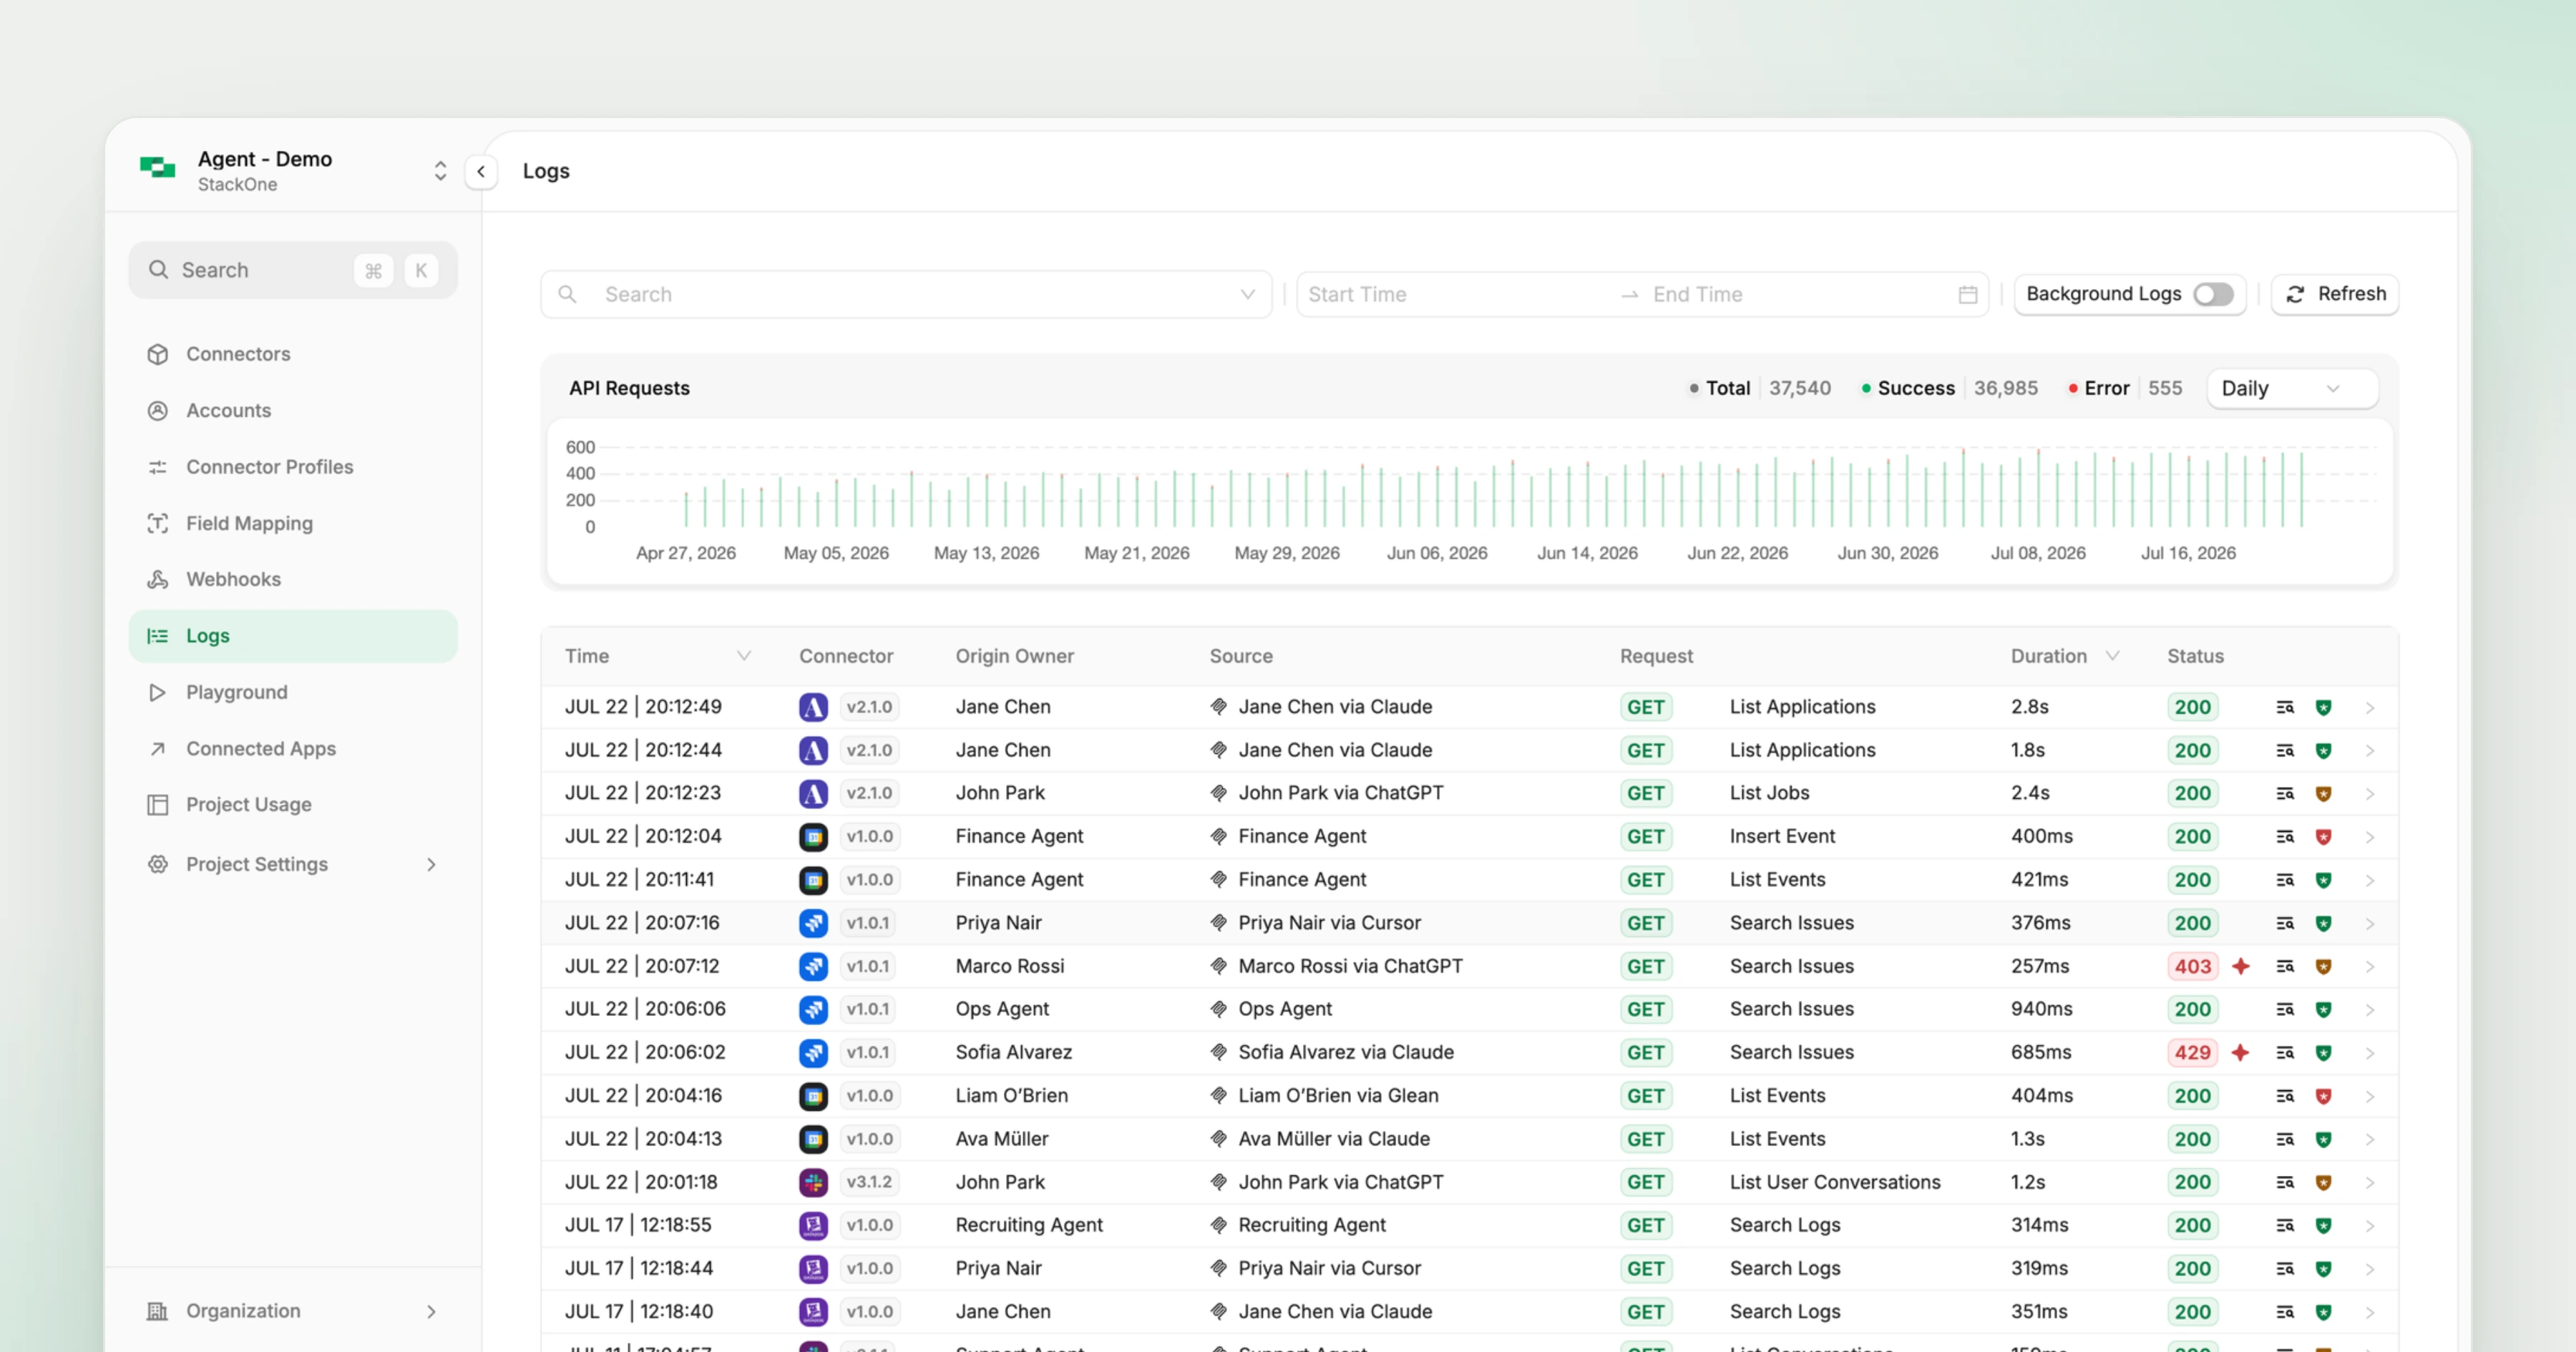Click the magnifier icon in the logs search bar

click(x=567, y=294)
